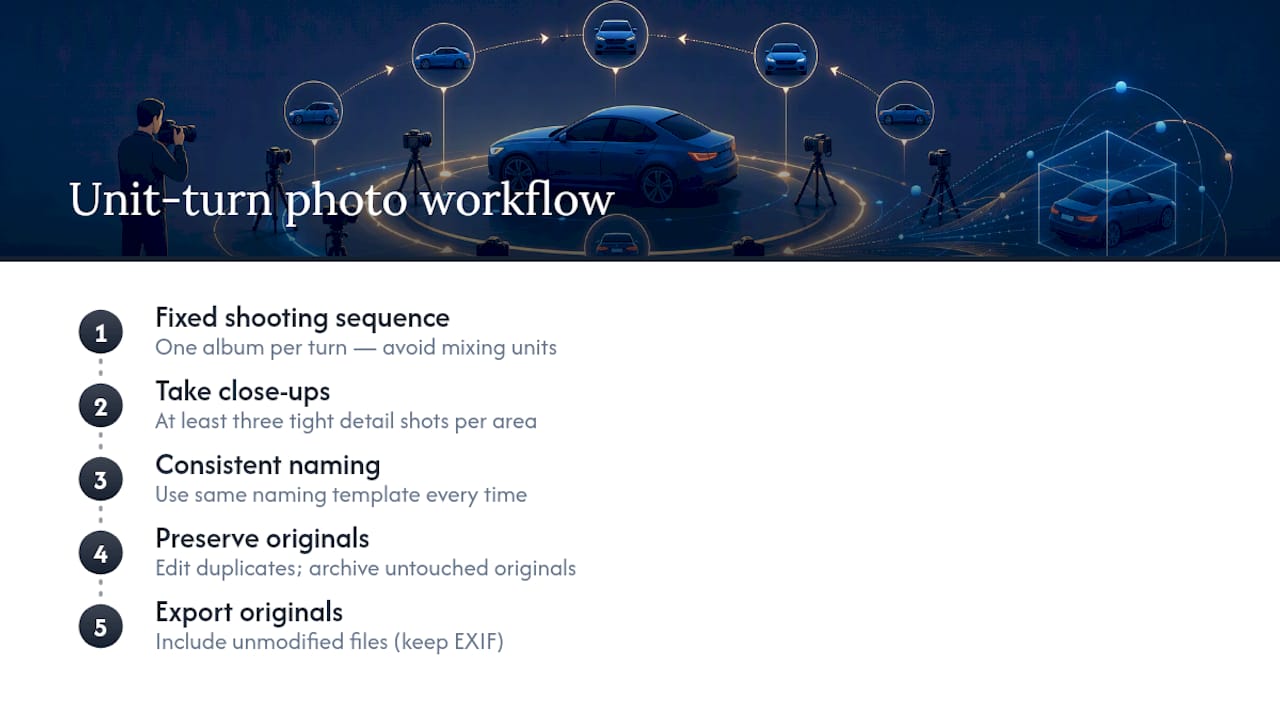Click the photographer figure holding a camera

[x=153, y=175]
